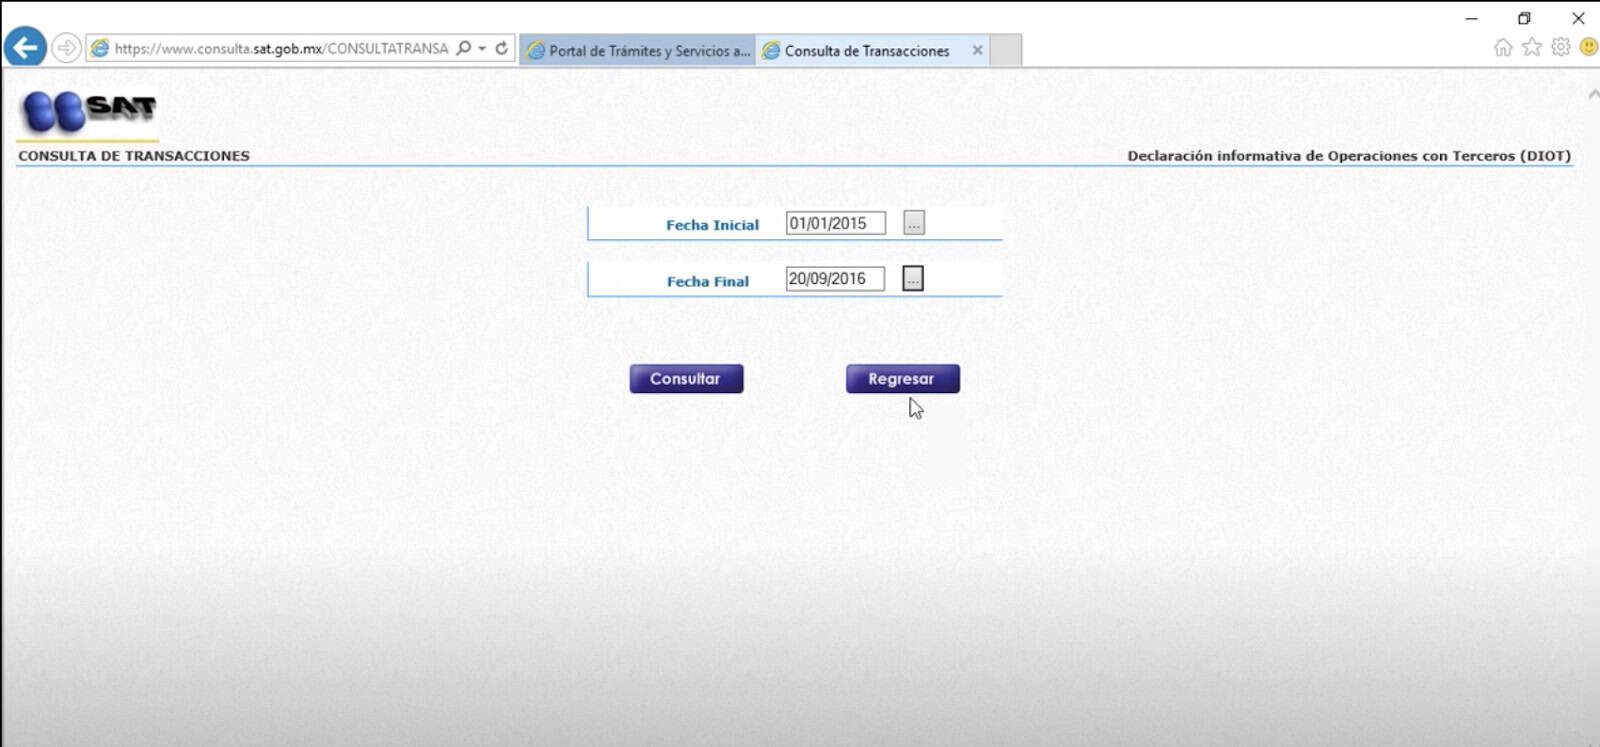Open the Home icon in browser toolbar
Screen dimensions: 1600x747
click(1502, 47)
